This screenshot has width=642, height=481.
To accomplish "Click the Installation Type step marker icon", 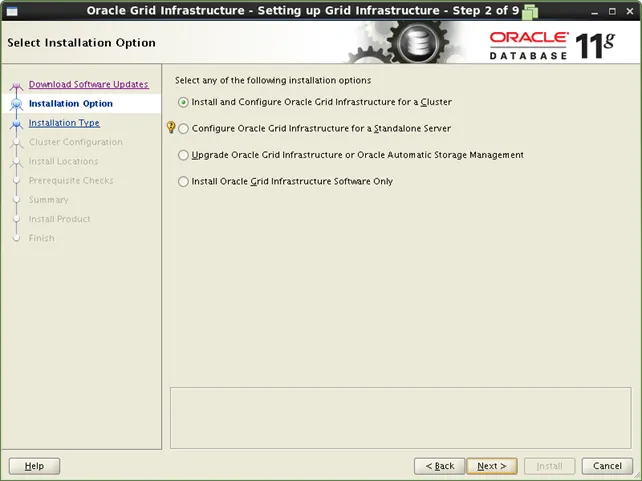I will 15,124.
